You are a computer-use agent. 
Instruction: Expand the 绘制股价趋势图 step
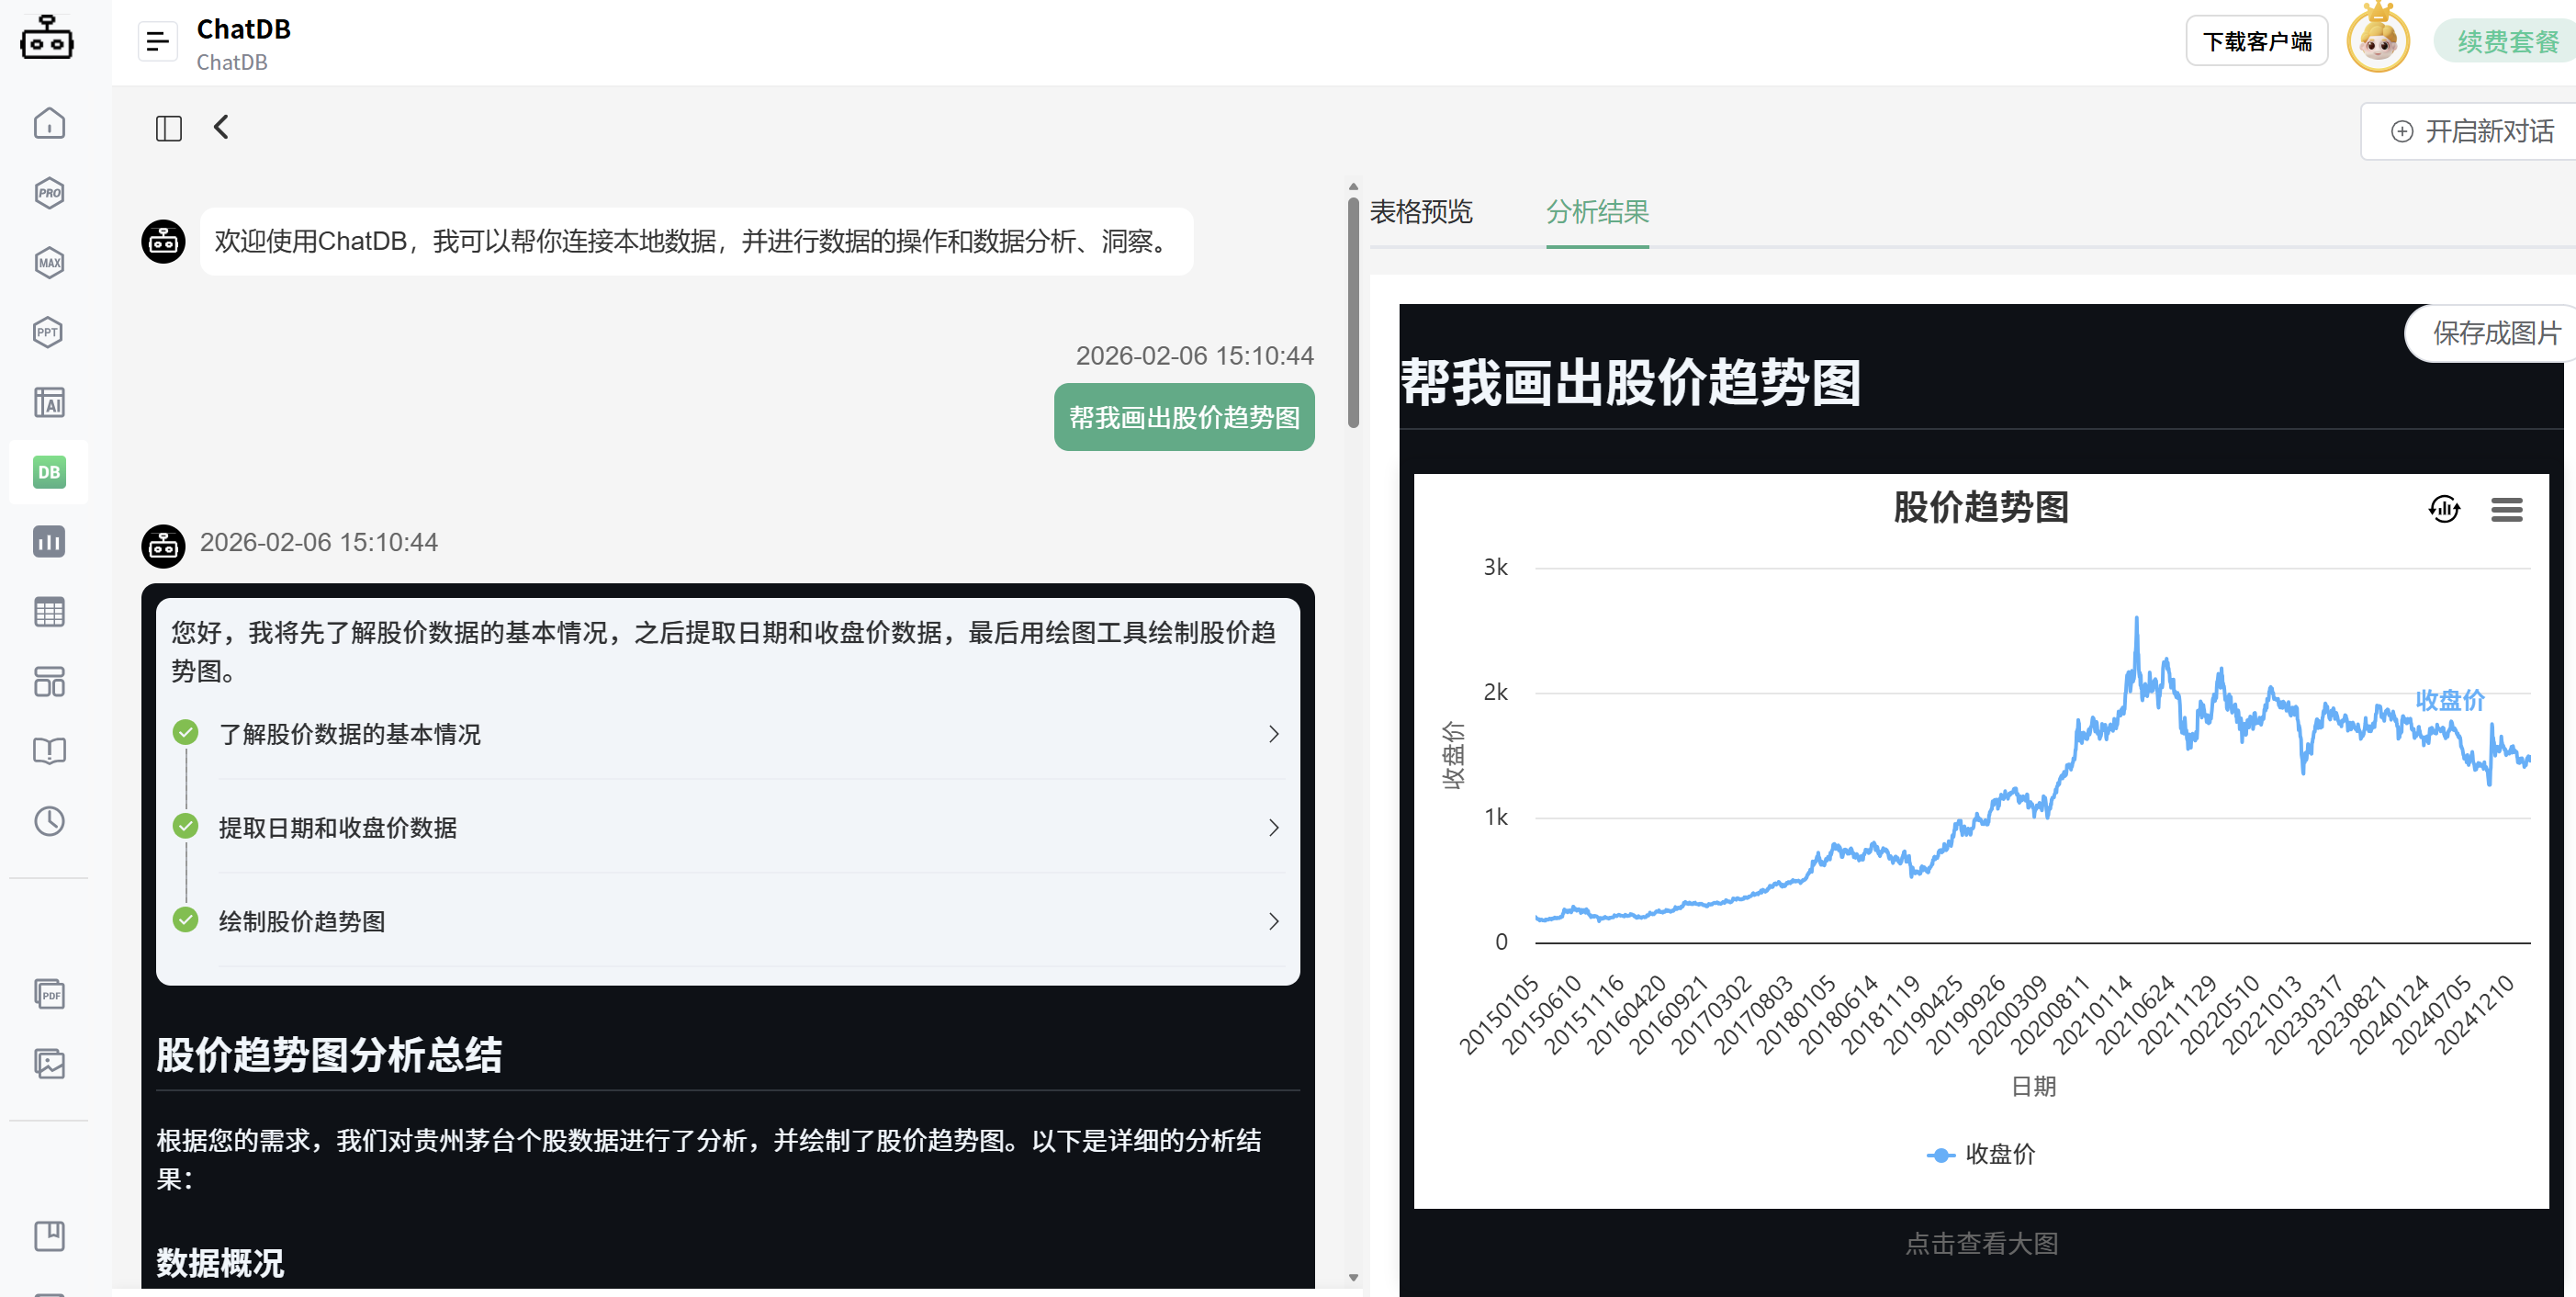(x=1273, y=921)
